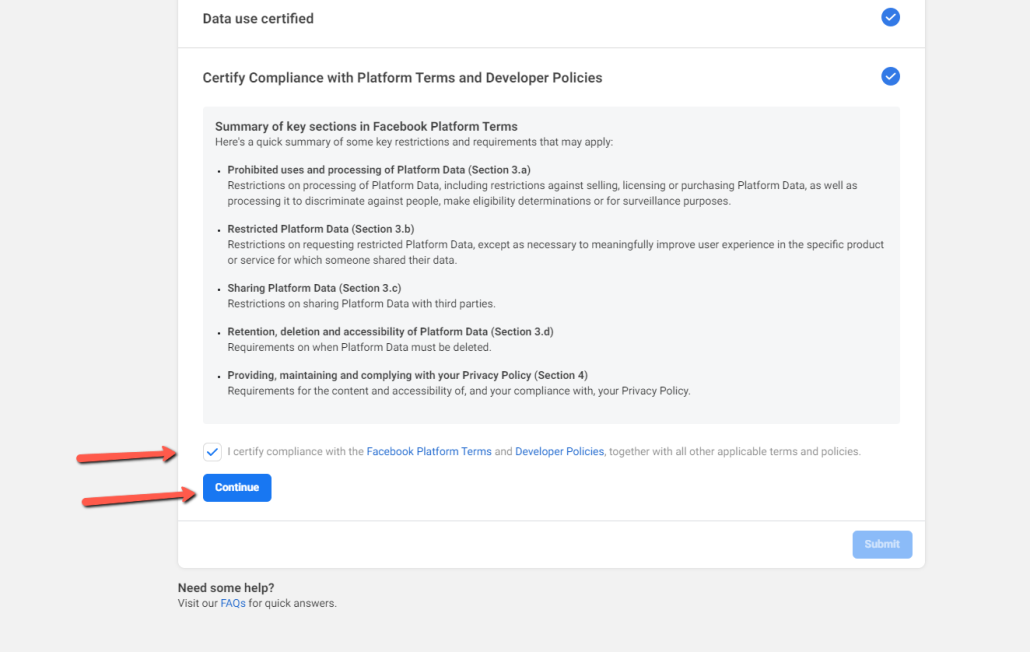Select the Data use certified section header

click(257, 18)
